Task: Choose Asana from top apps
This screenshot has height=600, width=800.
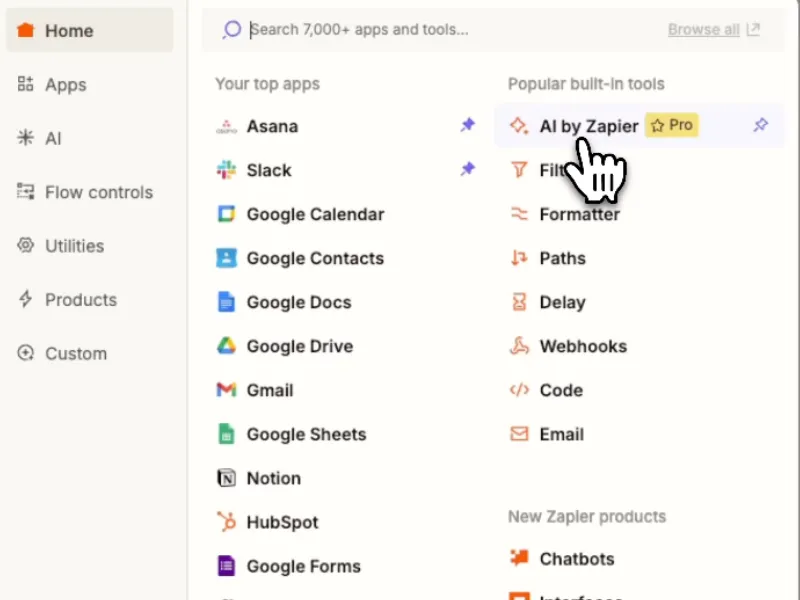Action: tap(272, 126)
